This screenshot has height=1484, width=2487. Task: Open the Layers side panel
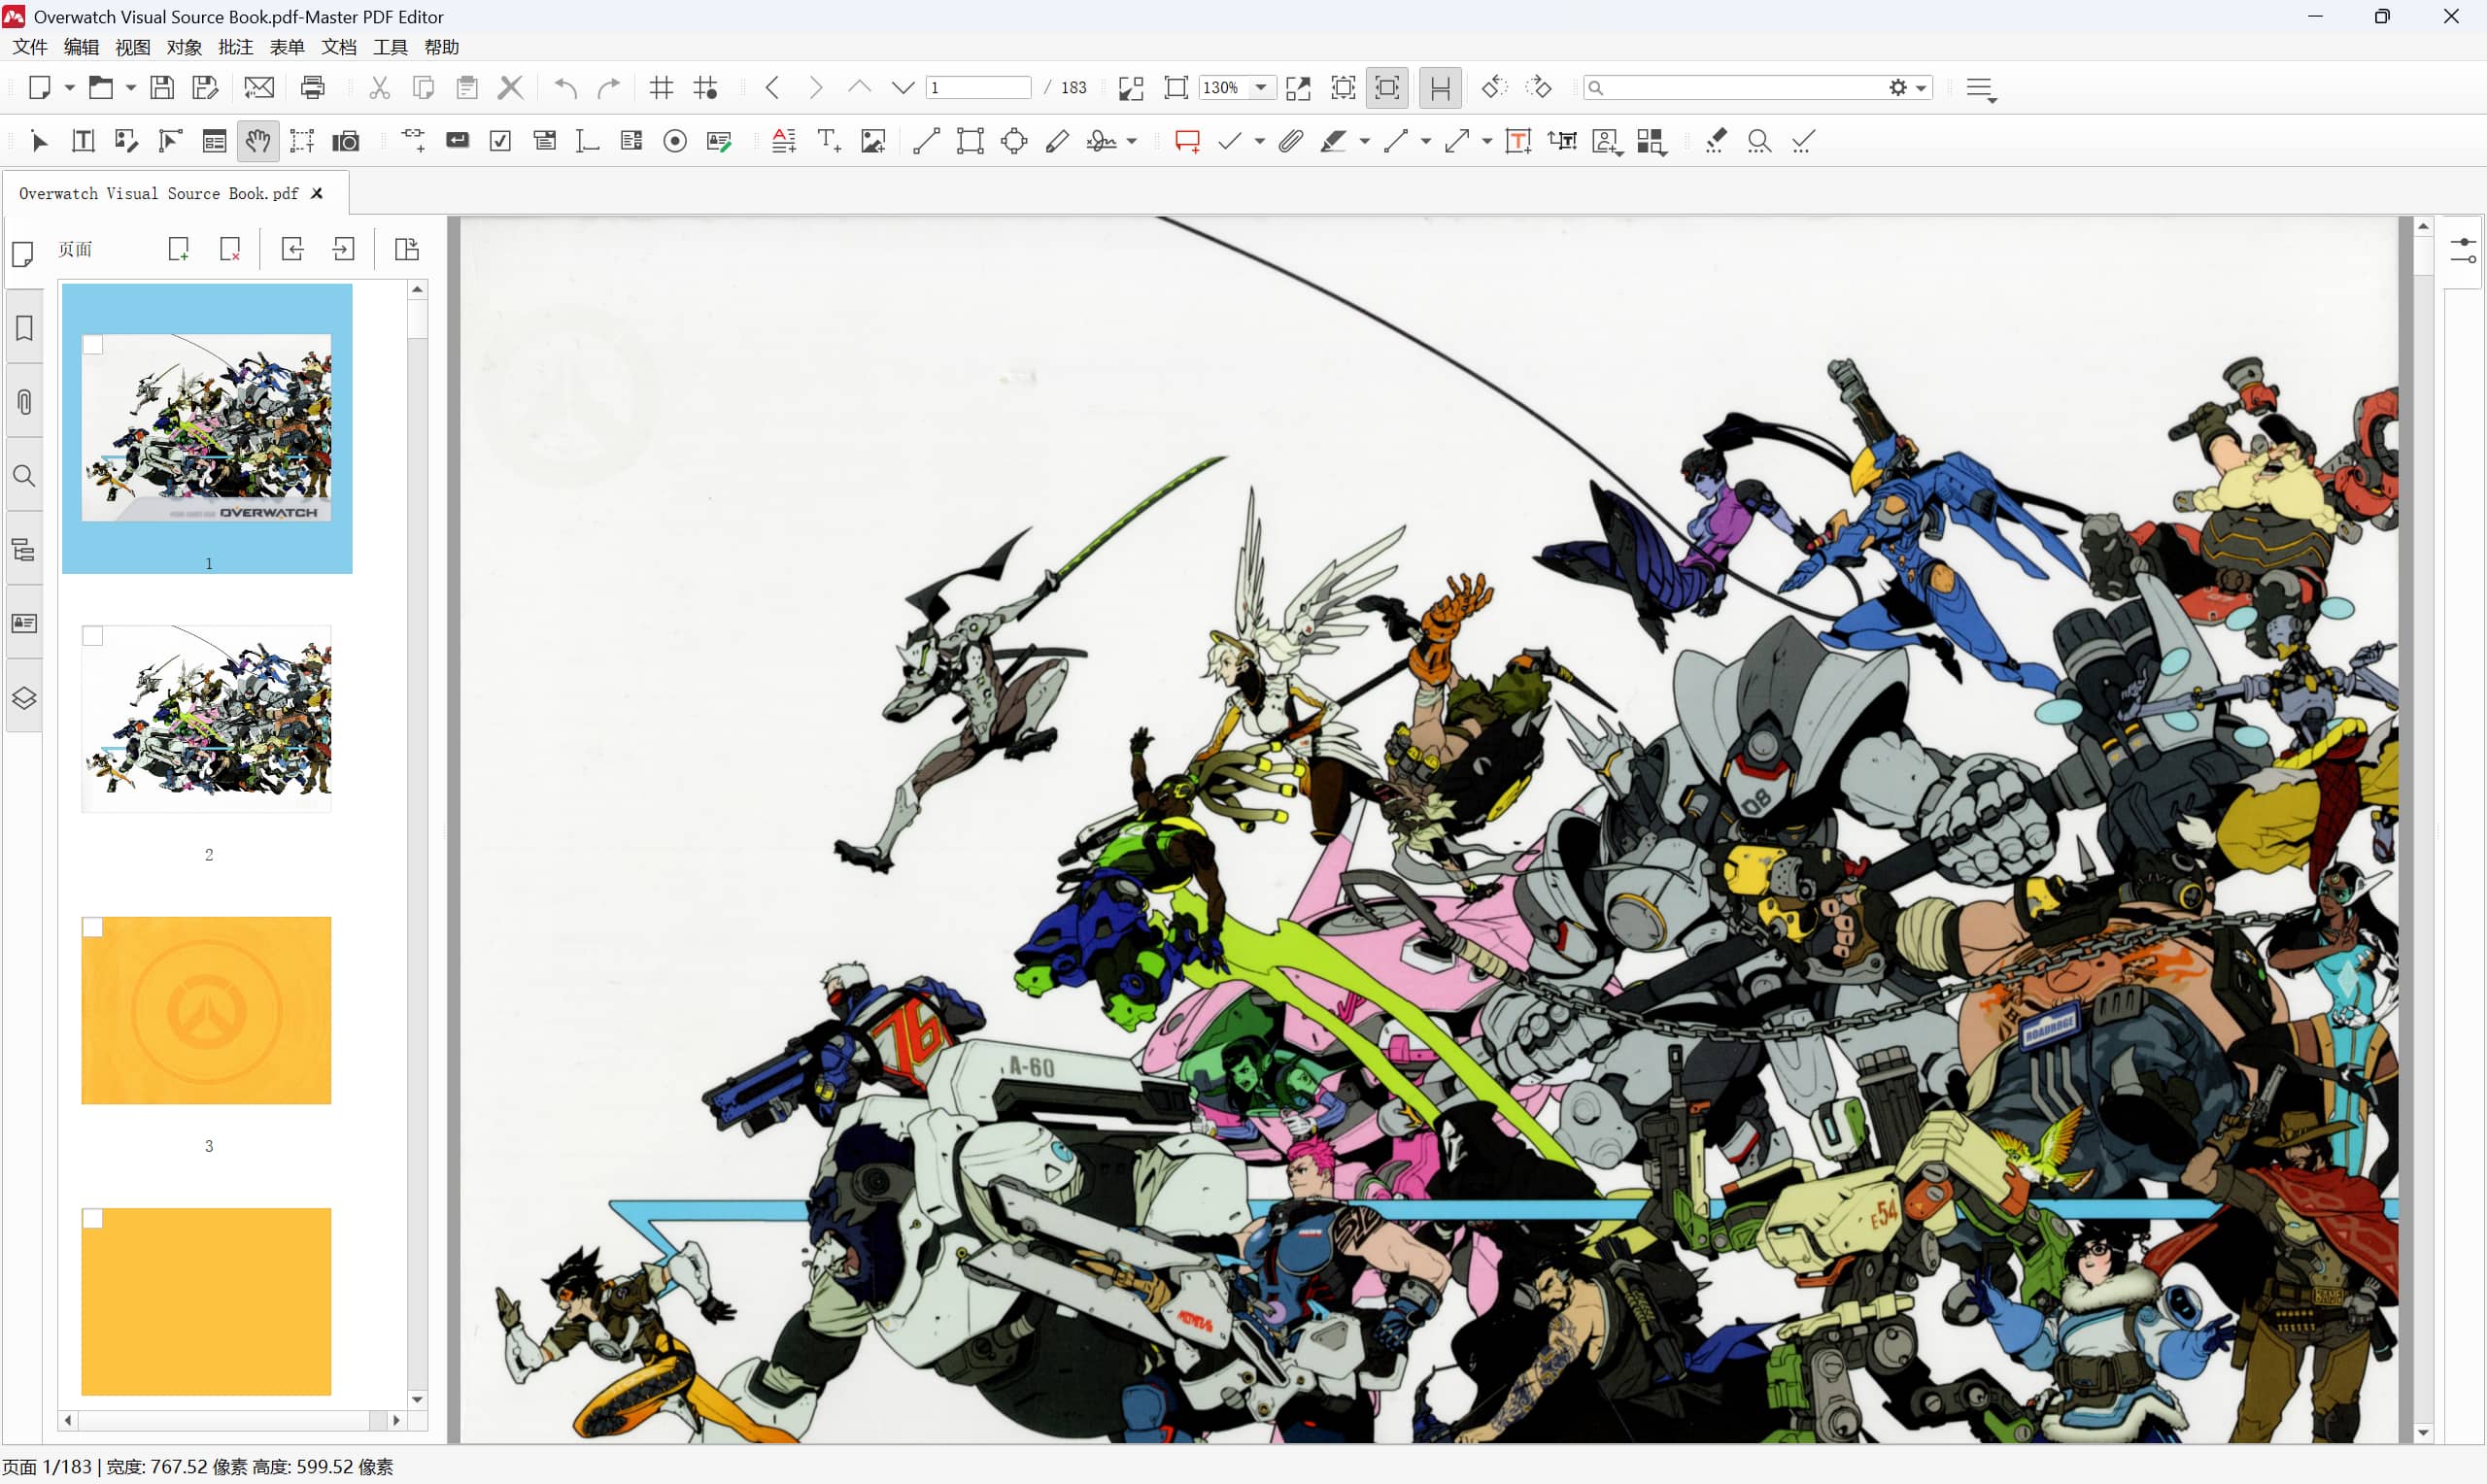[24, 697]
